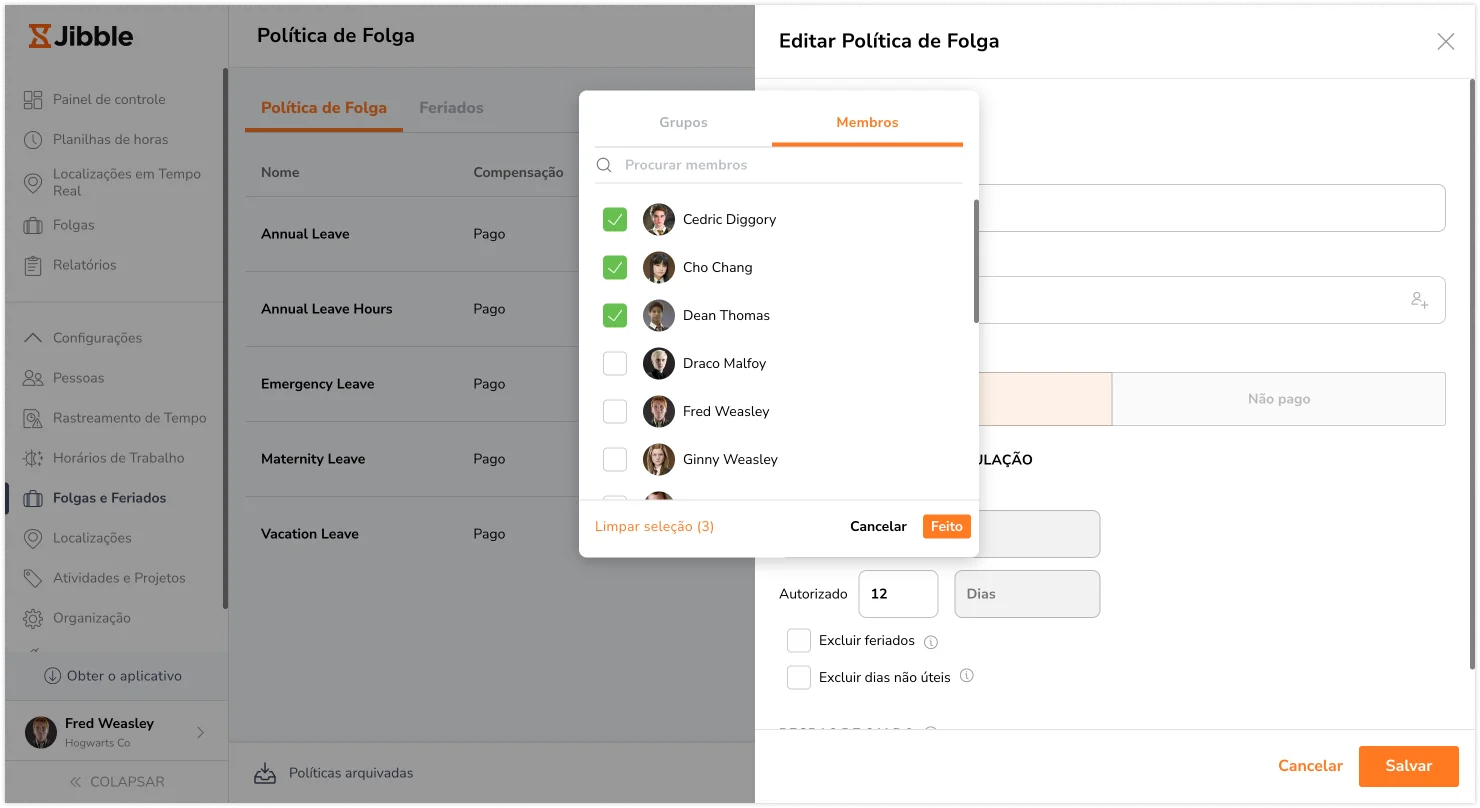Enable Excluir dias não úteis checkbox
The height and width of the screenshot is (808, 1480).
click(798, 677)
